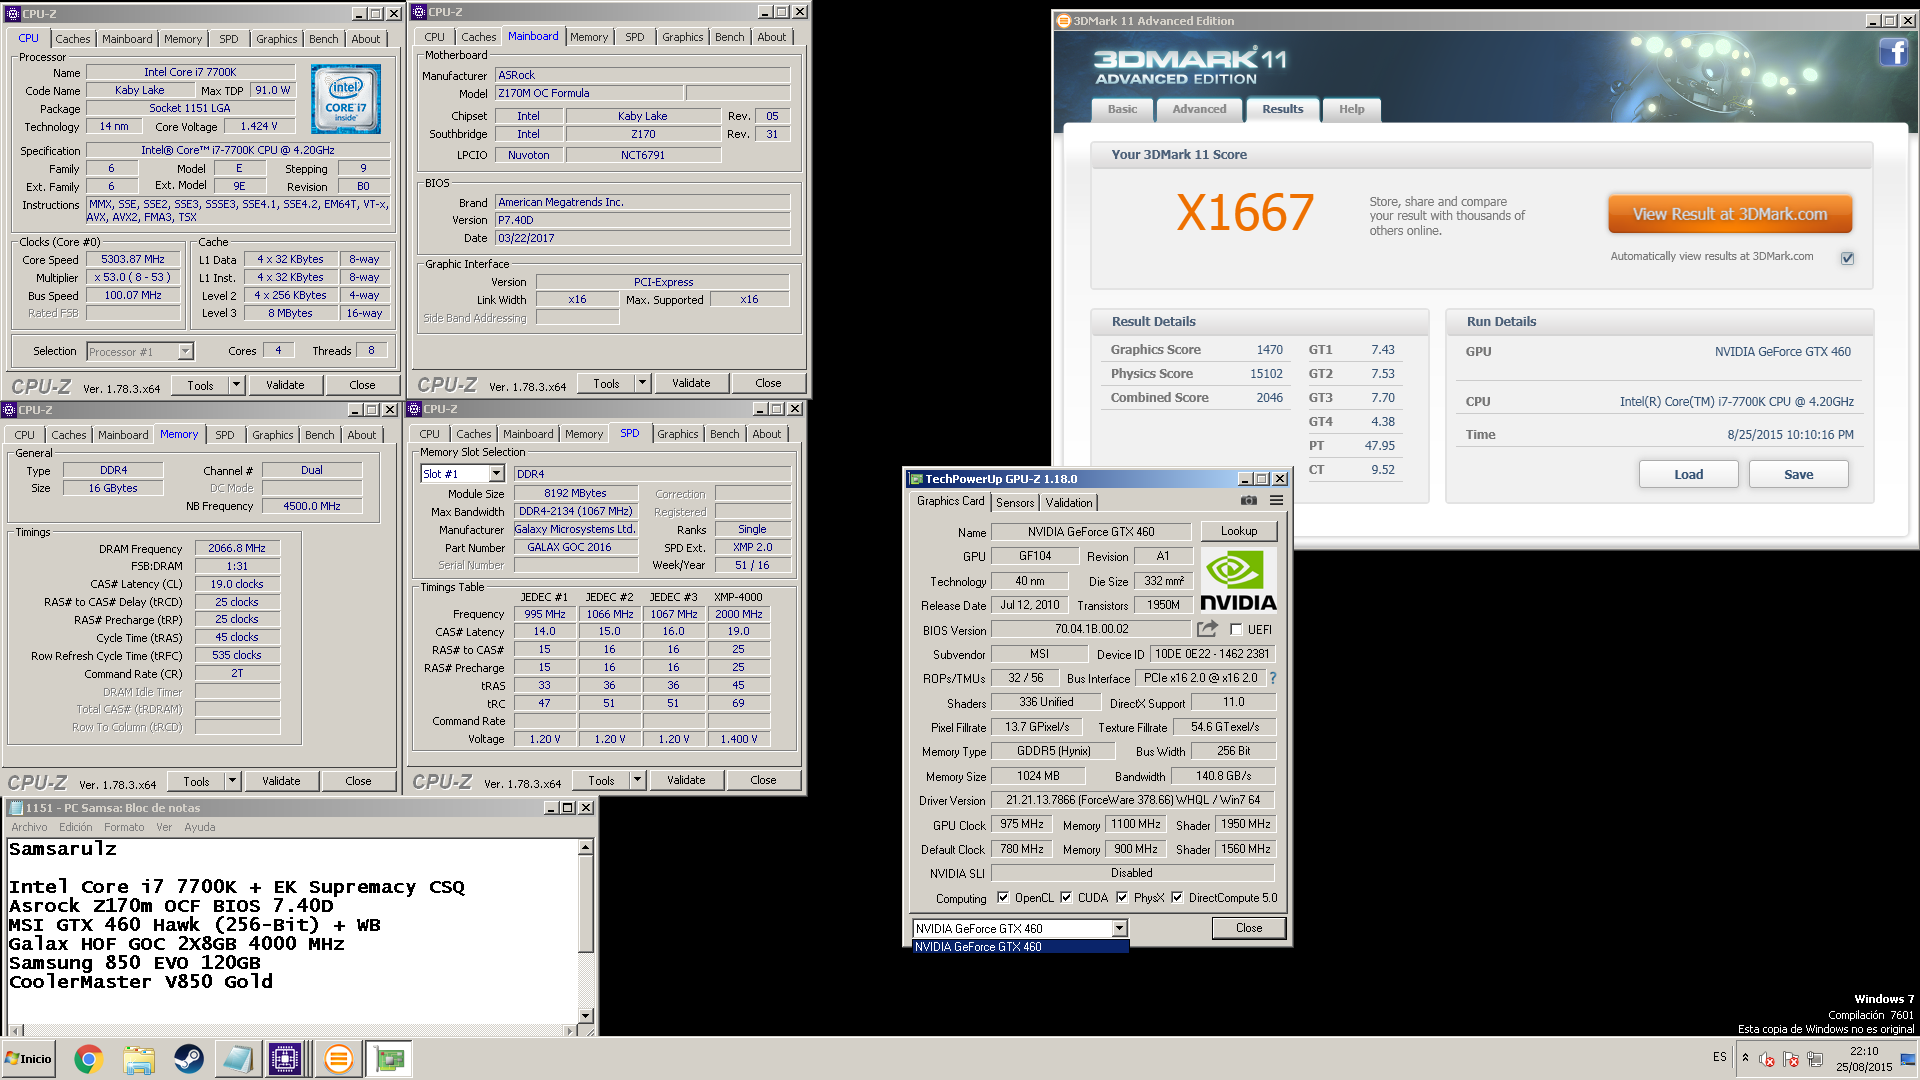The height and width of the screenshot is (1080, 1920).
Task: Switch to Sensors tab in GPU-Z
Action: 1015,503
